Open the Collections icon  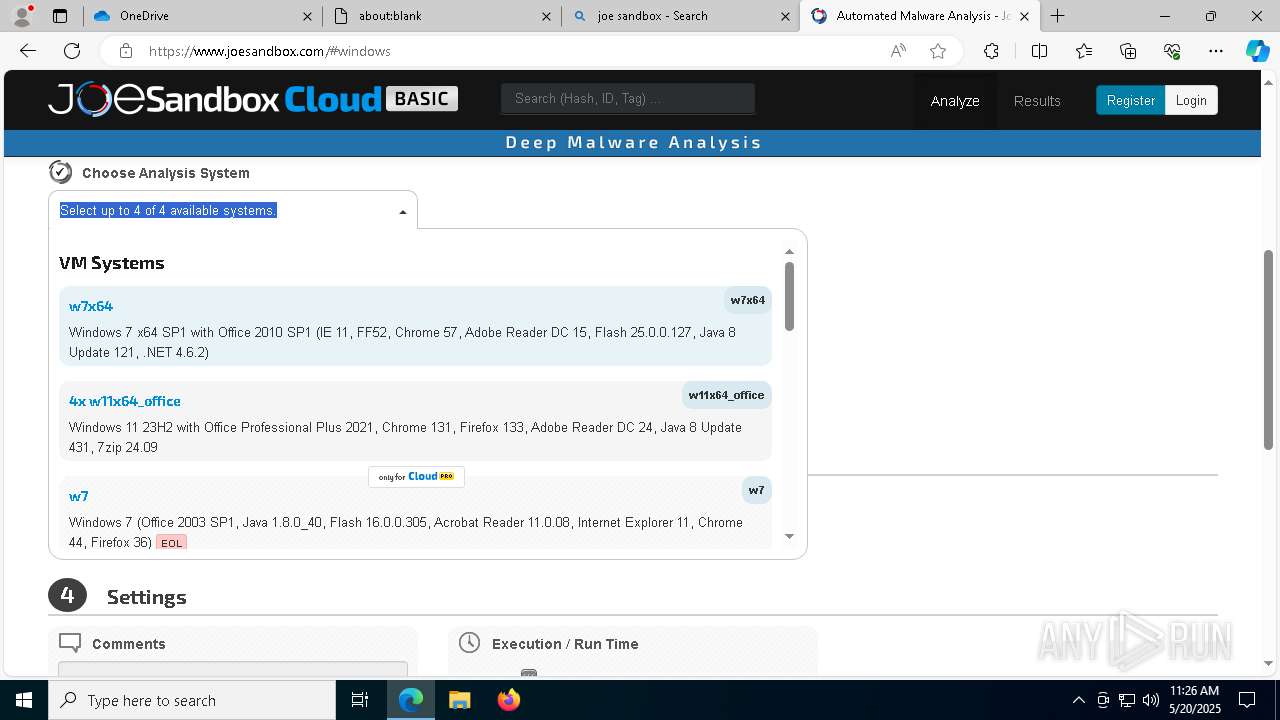[1128, 51]
